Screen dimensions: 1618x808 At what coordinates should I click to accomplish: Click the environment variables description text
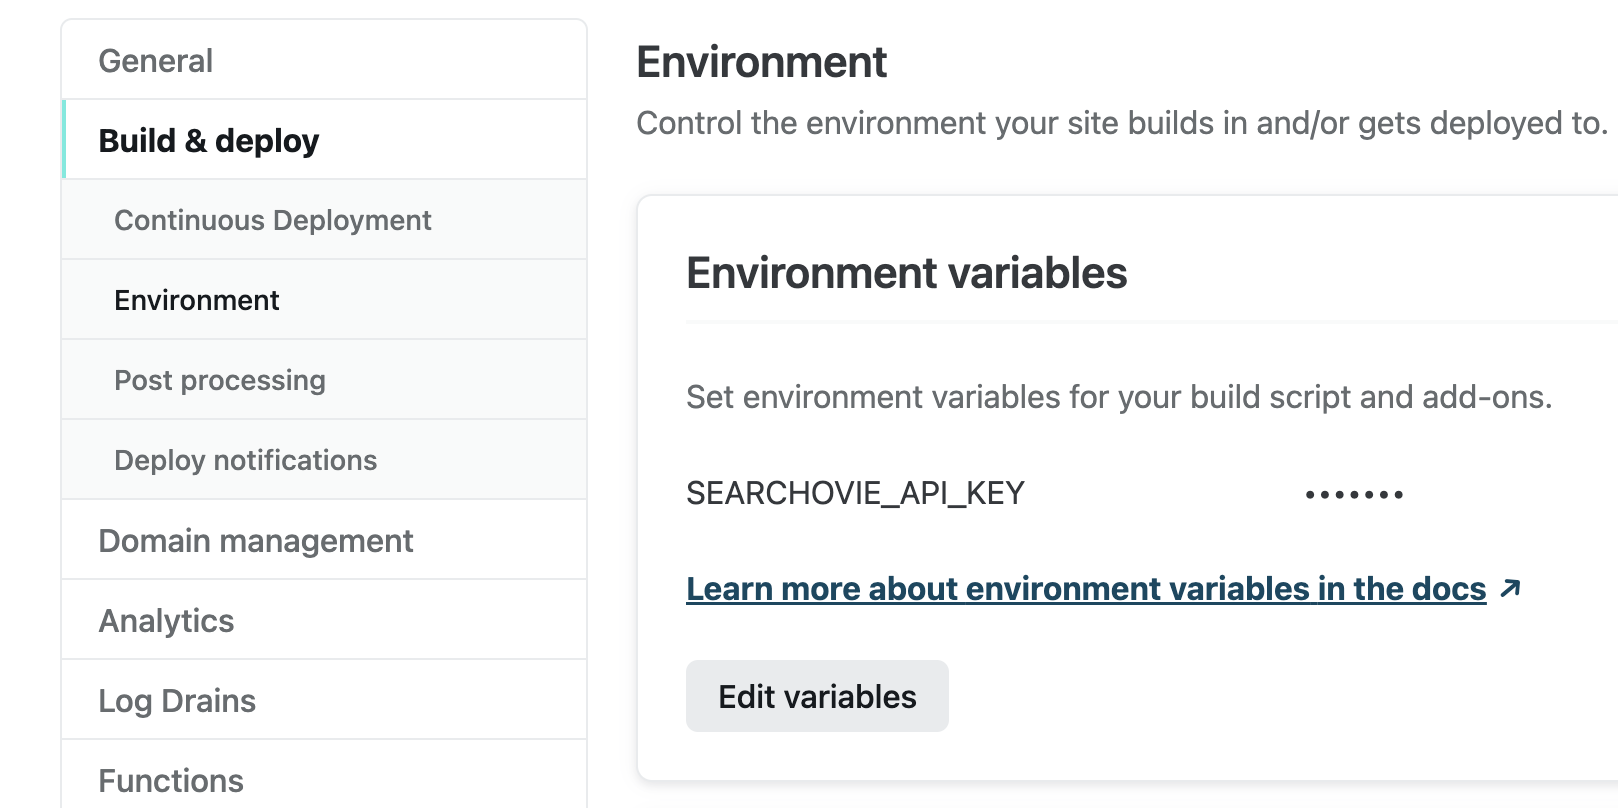[x=1118, y=396]
